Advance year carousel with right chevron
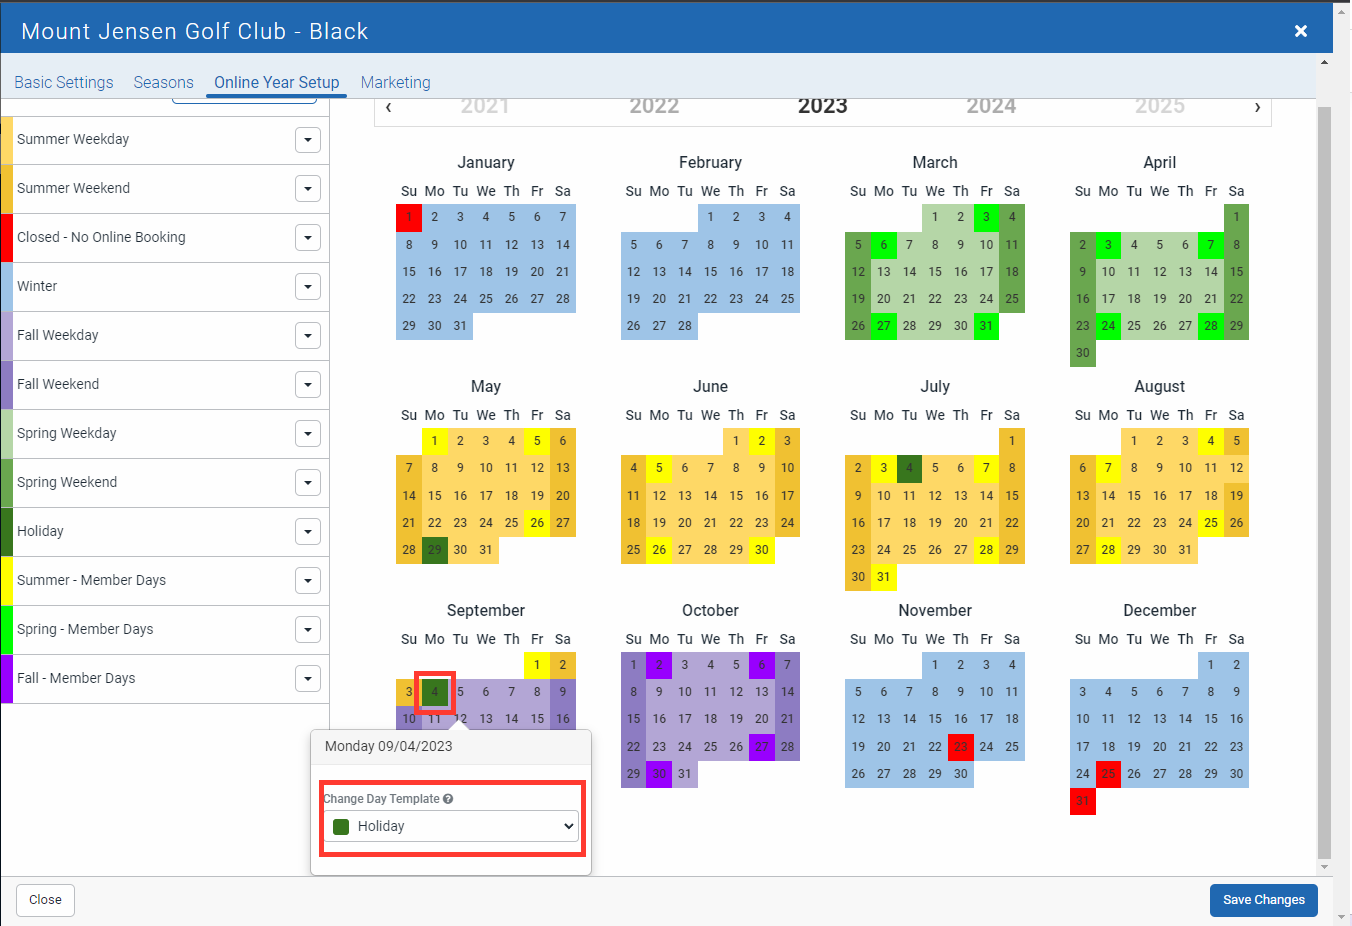Screen dimensions: 1352x926 click(x=1257, y=107)
